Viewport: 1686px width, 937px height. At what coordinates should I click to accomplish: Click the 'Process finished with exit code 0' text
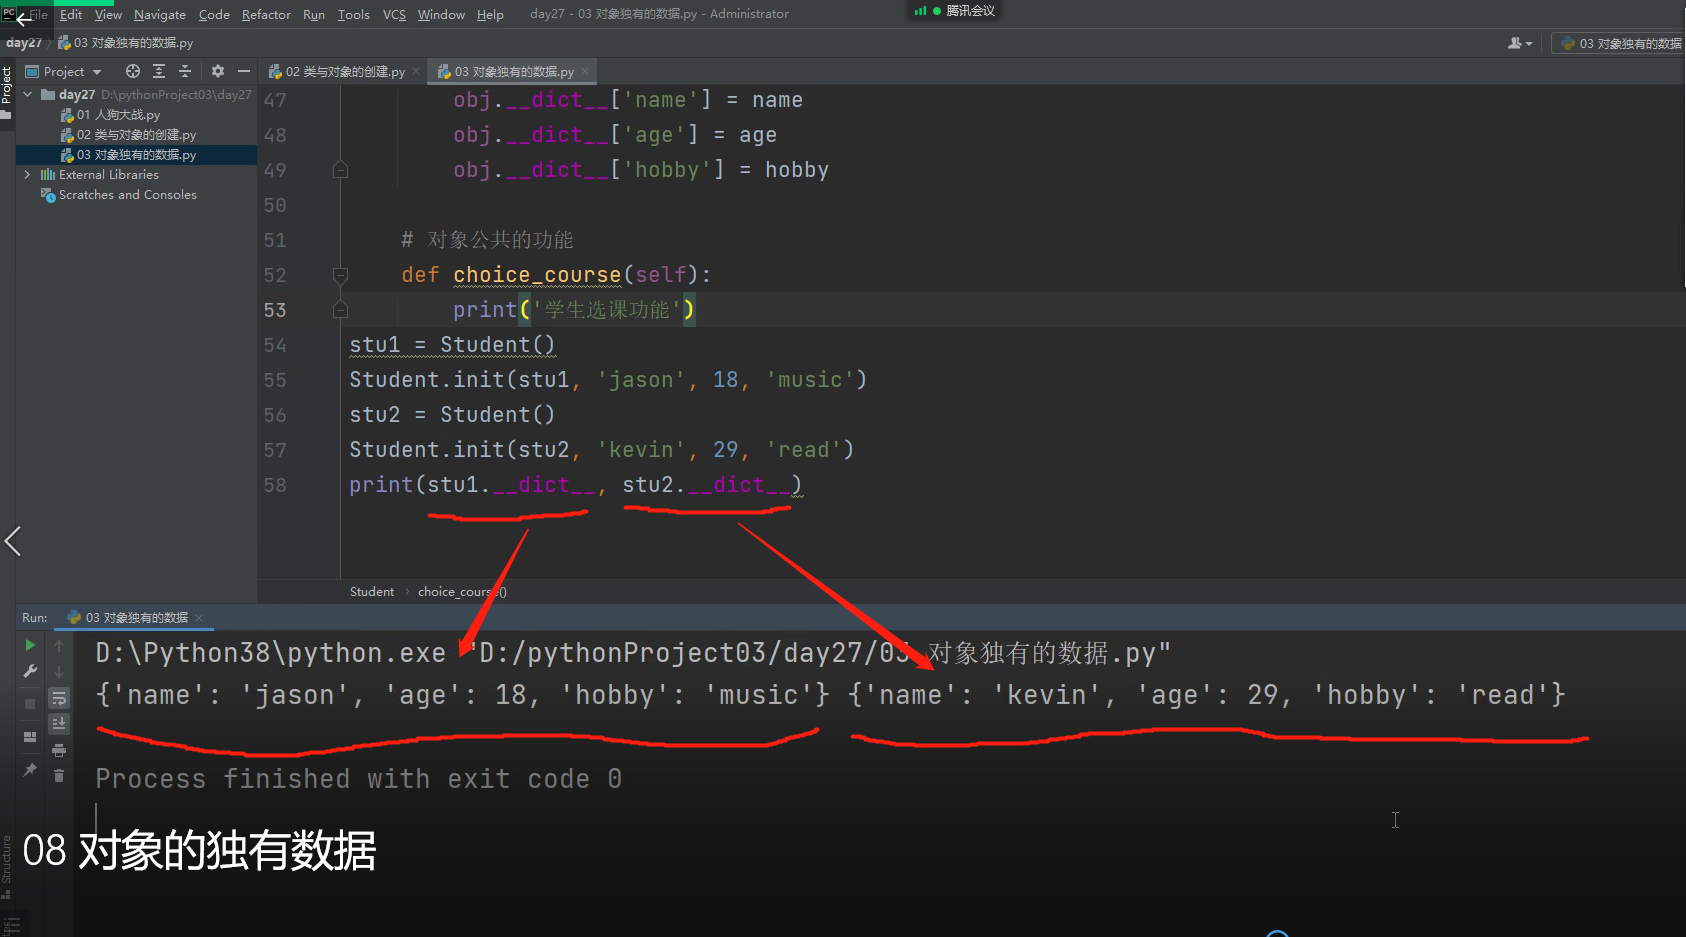(x=358, y=778)
